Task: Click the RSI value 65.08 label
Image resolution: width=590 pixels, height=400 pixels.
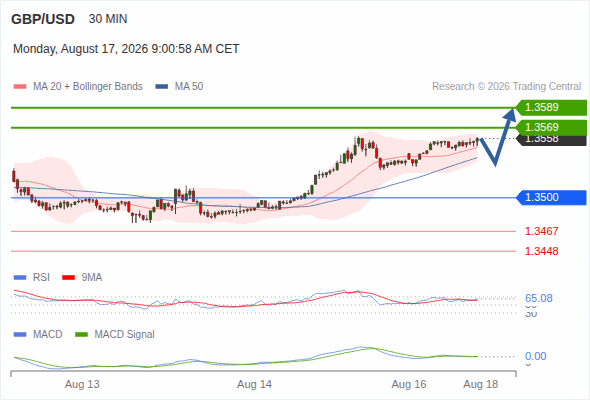Action: click(x=539, y=298)
